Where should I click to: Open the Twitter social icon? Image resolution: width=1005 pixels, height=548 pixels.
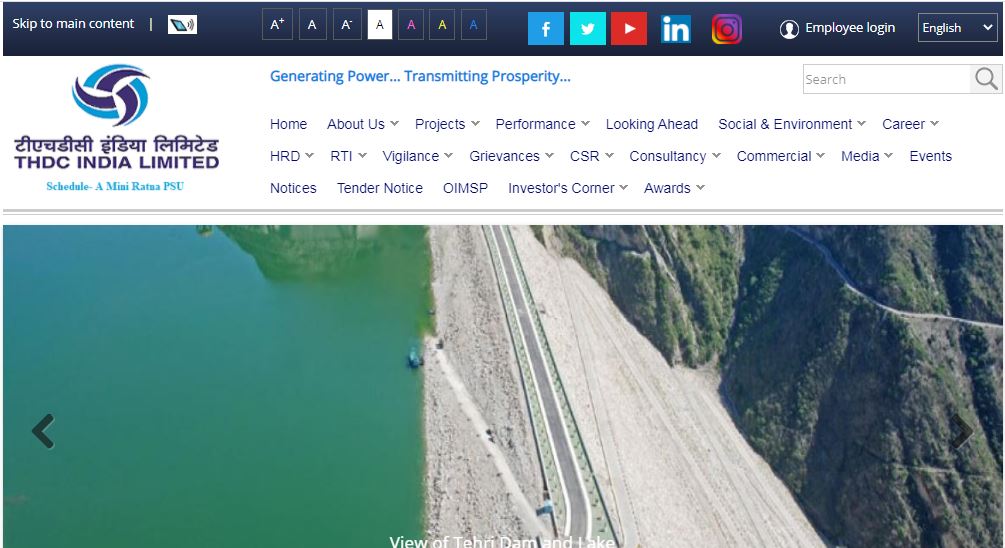pos(588,29)
